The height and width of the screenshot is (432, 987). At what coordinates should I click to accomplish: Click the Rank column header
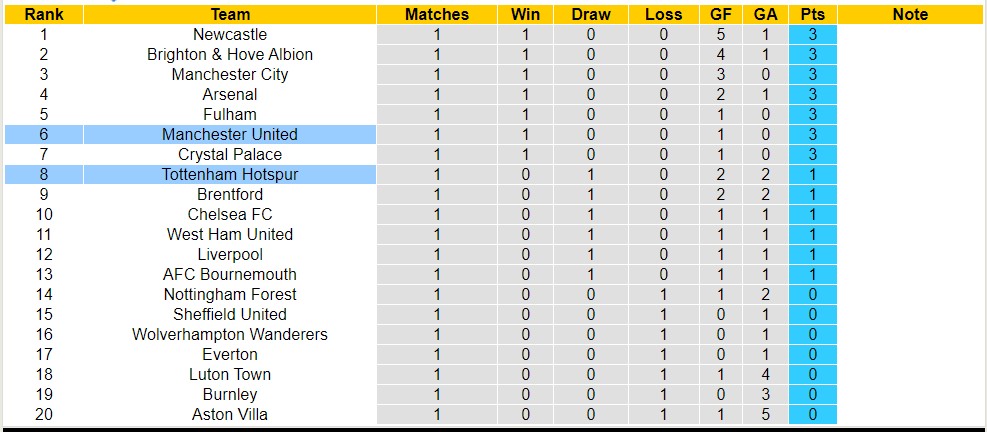(43, 14)
